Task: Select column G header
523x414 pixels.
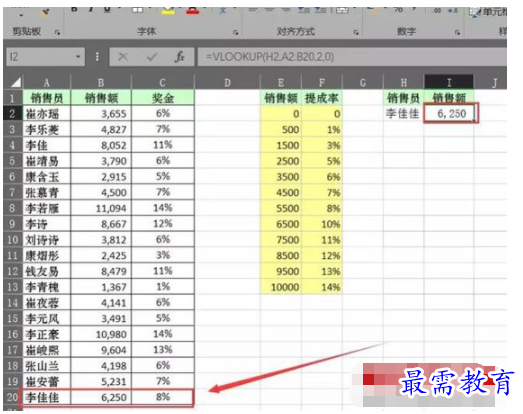Action: point(363,82)
